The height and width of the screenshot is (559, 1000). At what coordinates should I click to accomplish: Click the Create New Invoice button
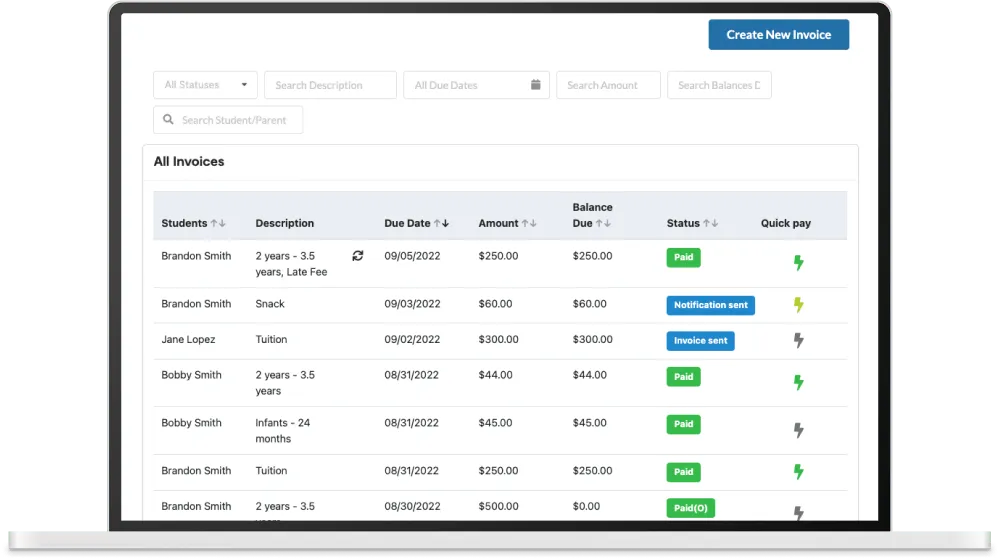tap(778, 34)
